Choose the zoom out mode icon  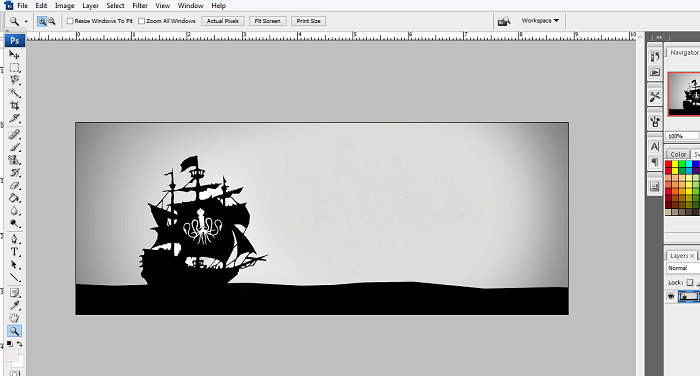[52, 21]
